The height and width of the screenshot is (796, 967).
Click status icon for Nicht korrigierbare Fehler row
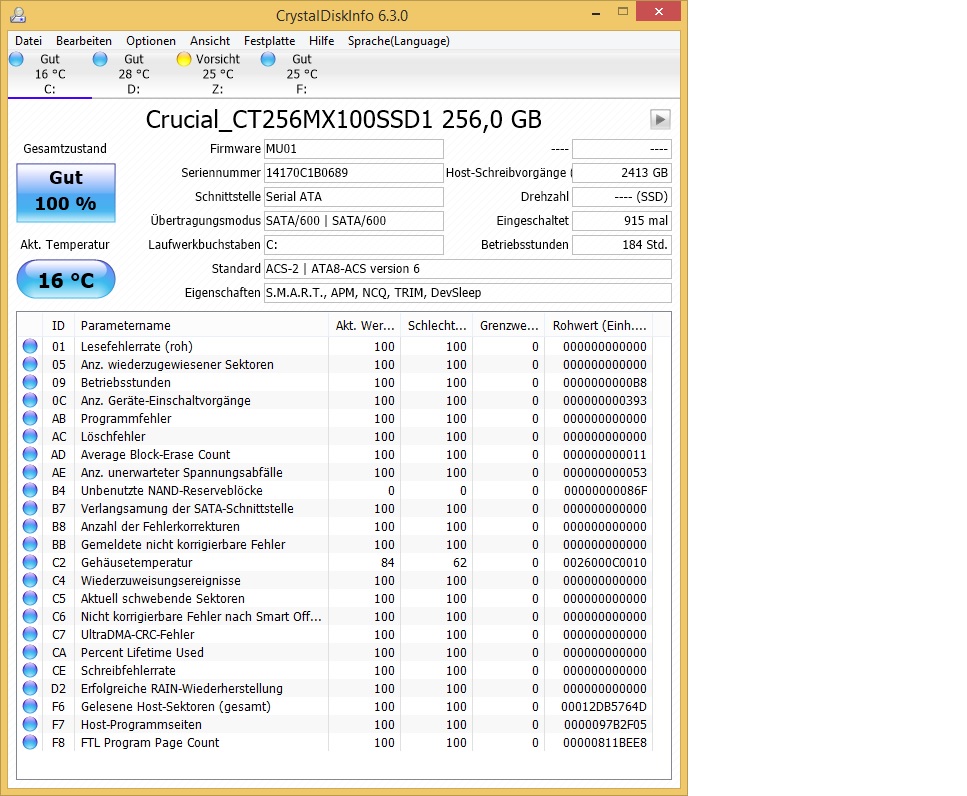click(x=30, y=616)
